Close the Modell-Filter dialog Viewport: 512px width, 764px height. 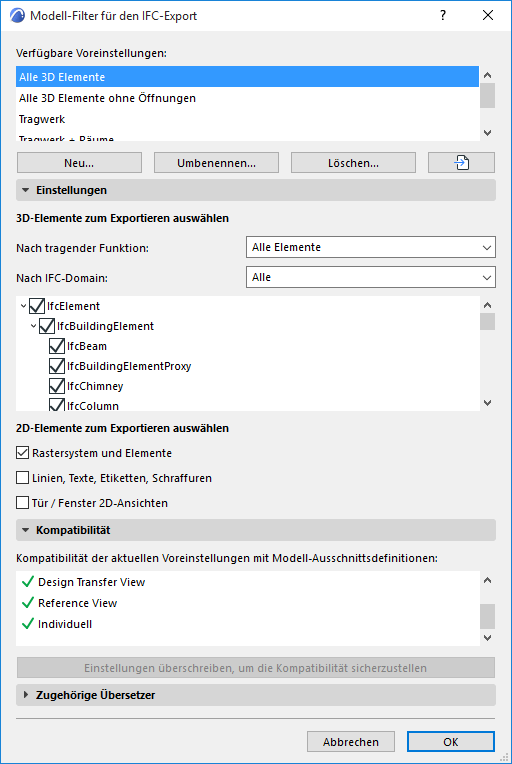coord(488,16)
